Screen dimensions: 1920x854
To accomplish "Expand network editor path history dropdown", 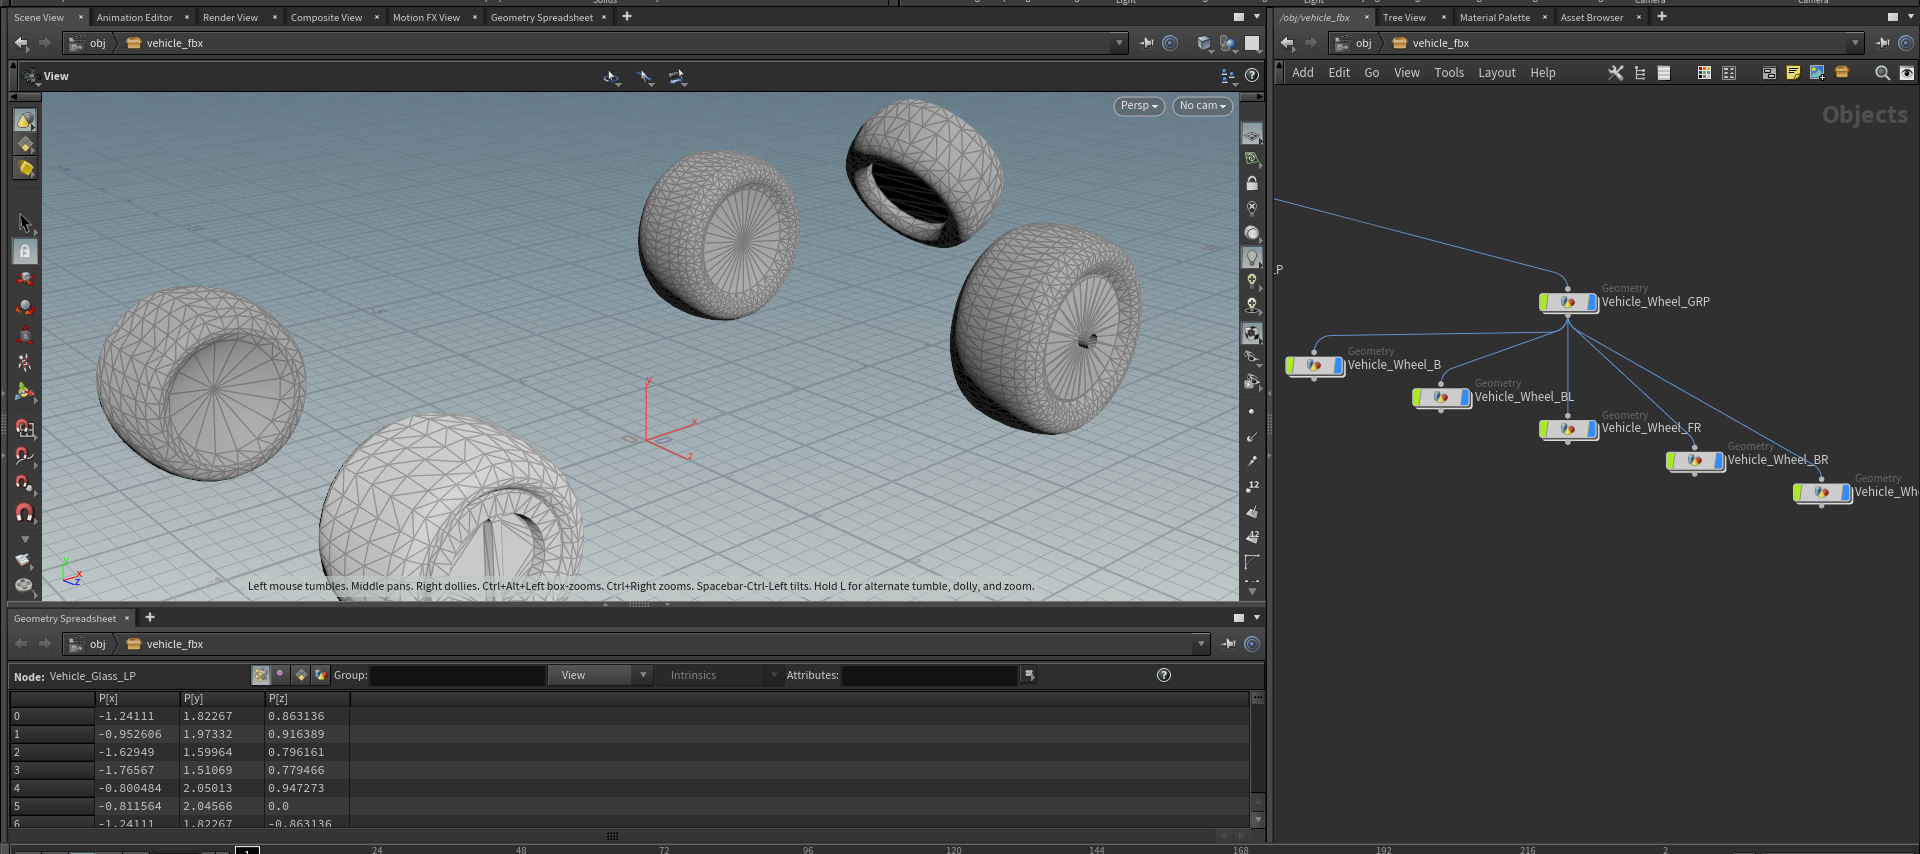I will coord(1855,43).
